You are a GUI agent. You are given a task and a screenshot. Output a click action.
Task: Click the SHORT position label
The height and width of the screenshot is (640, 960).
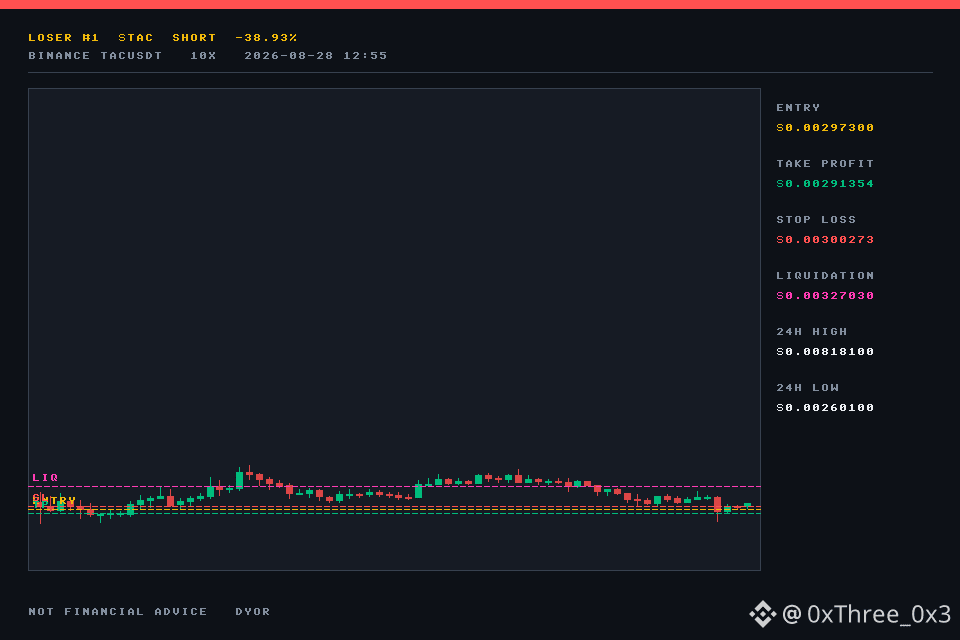194,37
